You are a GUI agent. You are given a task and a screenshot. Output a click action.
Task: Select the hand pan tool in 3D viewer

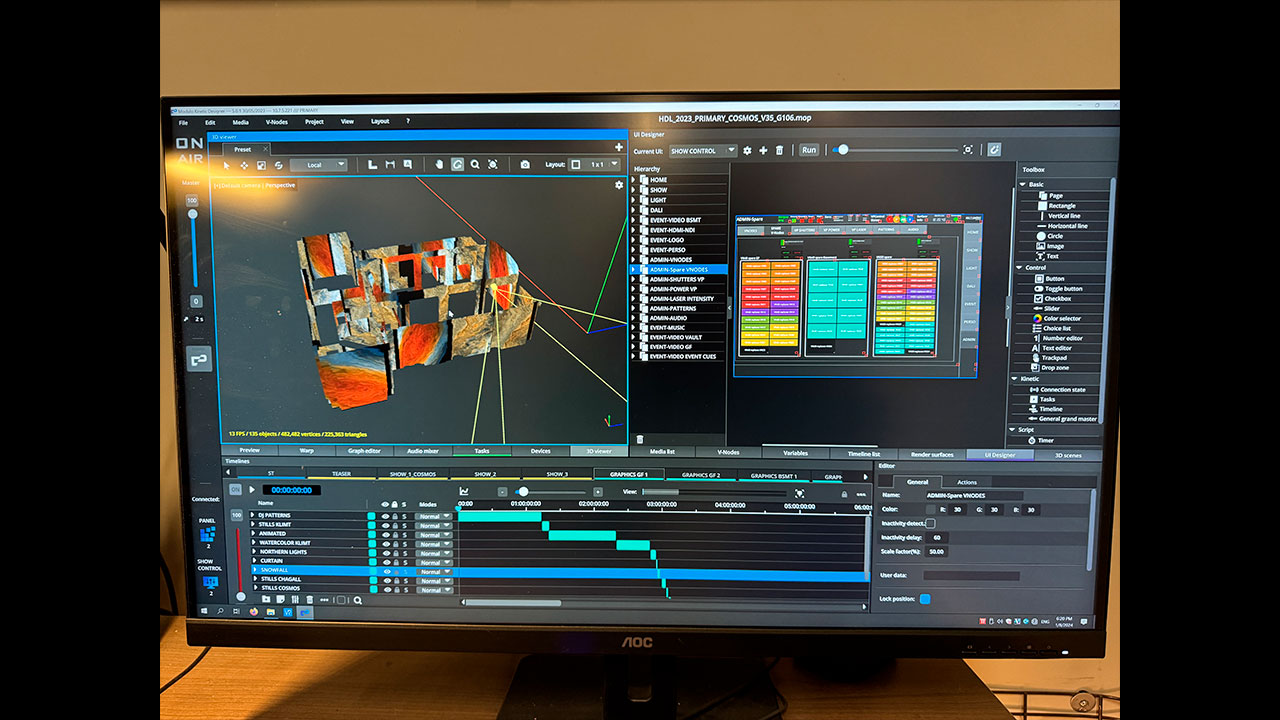[438, 165]
